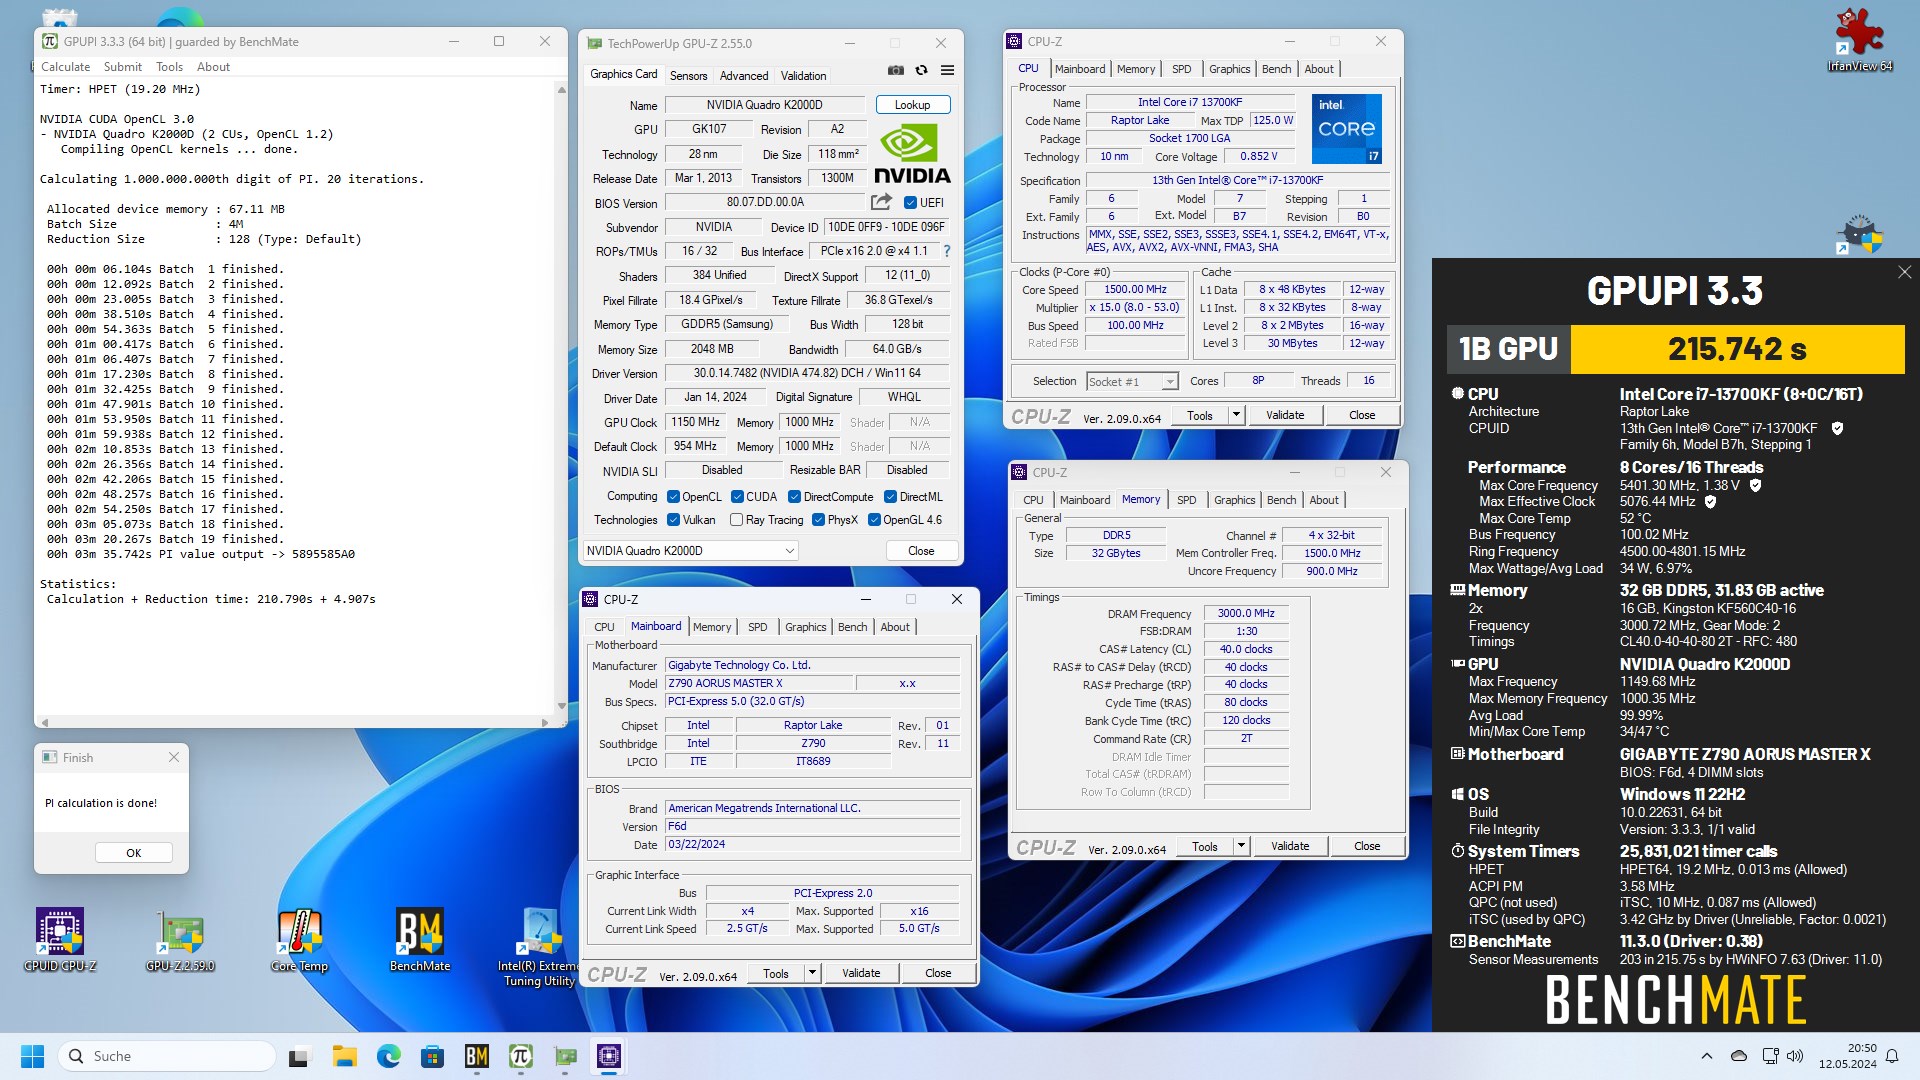Expand Tools dropdown arrow in CPU-Z CPU window
The width and height of the screenshot is (1920, 1080).
point(1236,415)
